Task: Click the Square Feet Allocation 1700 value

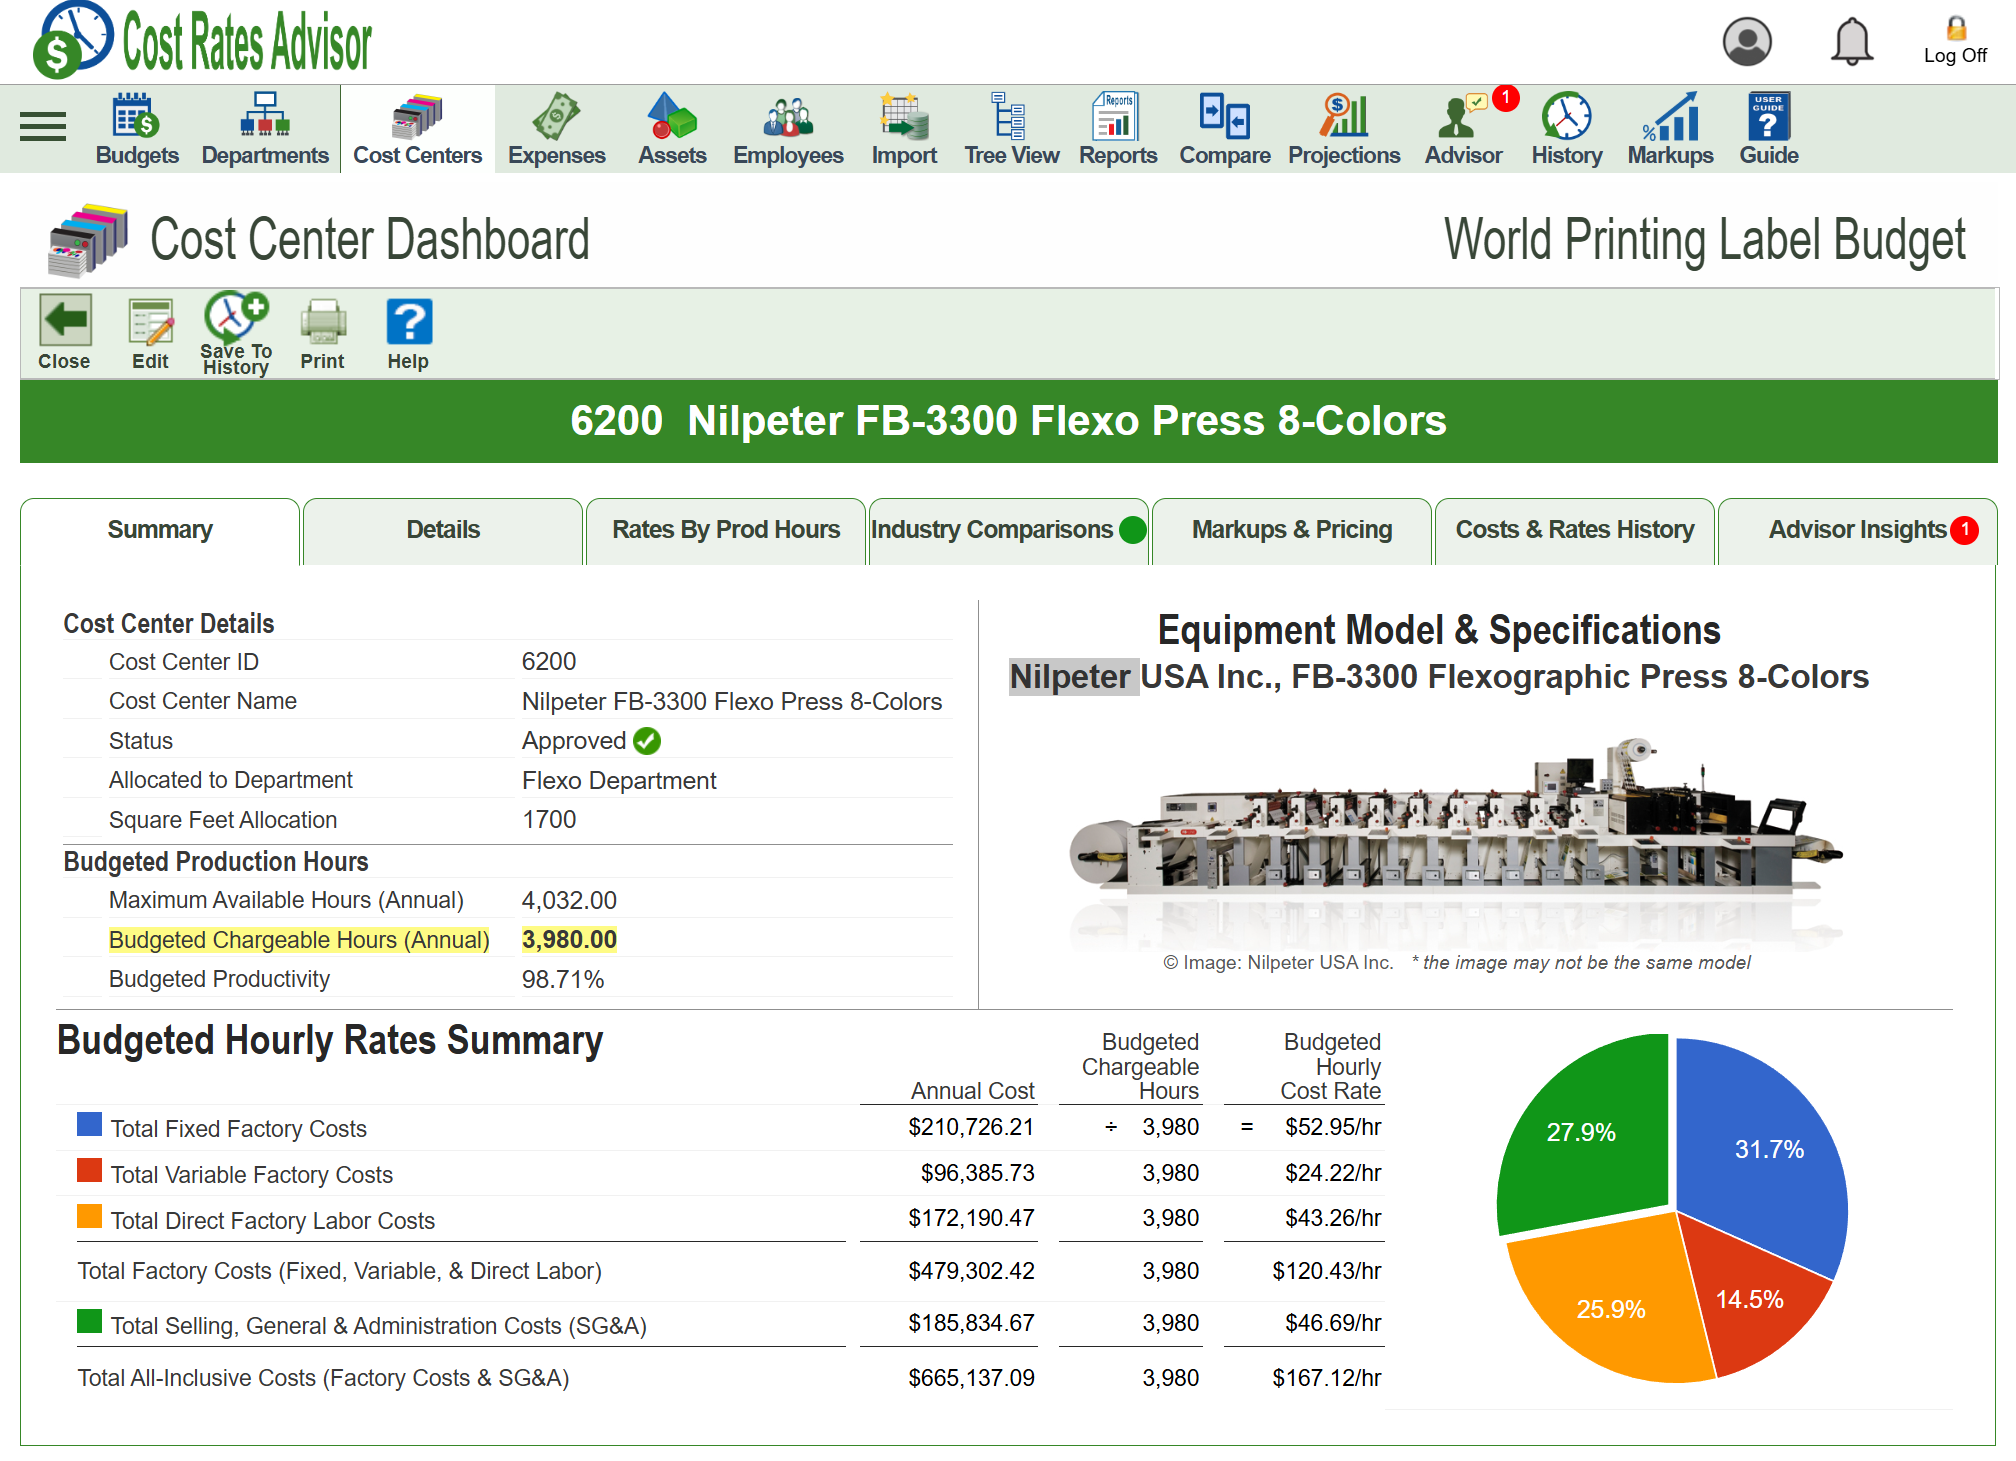Action: tap(549, 820)
